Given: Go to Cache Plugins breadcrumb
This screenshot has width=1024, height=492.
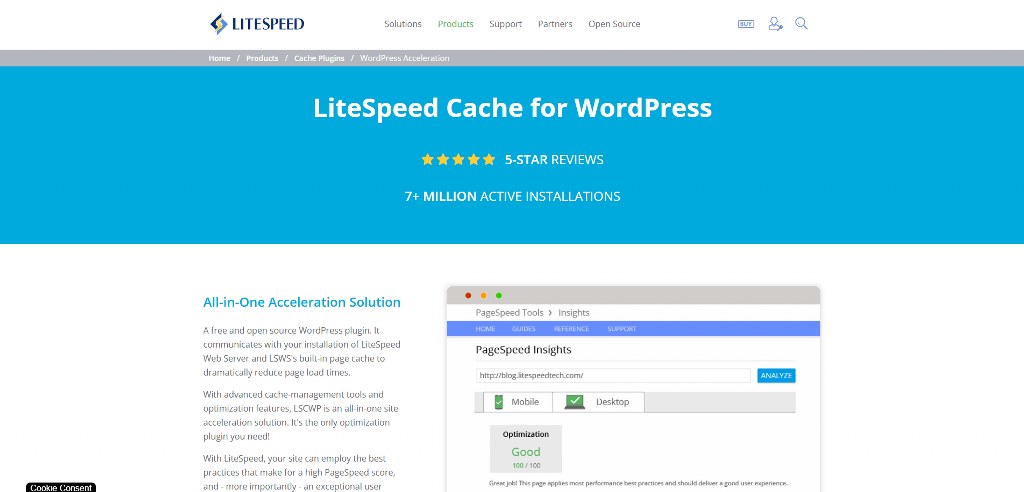Looking at the screenshot, I should [319, 58].
